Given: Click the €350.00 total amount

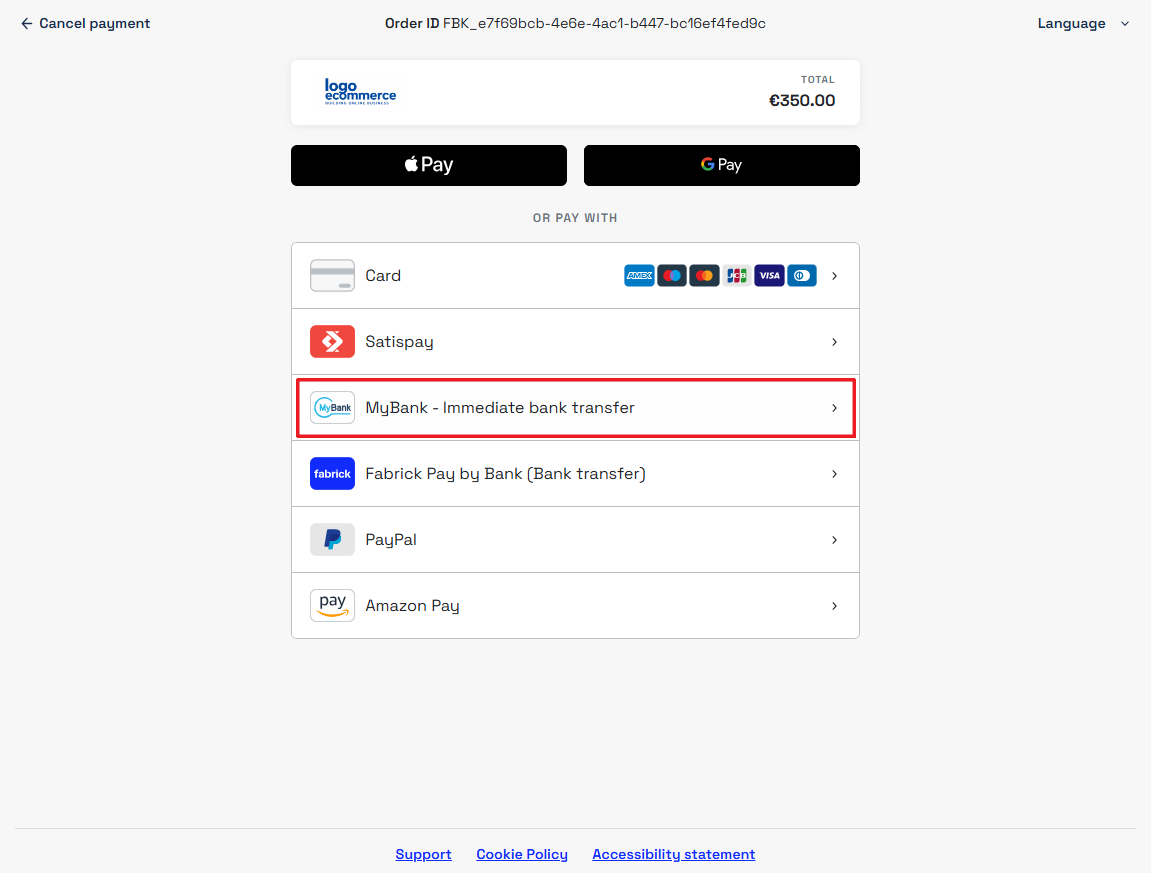Looking at the screenshot, I should click(x=802, y=101).
